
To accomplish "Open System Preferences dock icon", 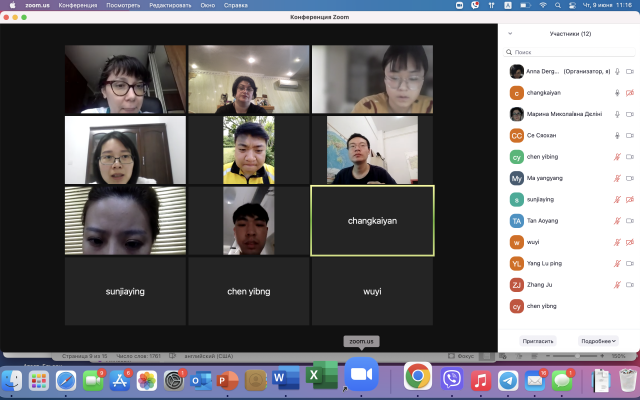I will 174,381.
